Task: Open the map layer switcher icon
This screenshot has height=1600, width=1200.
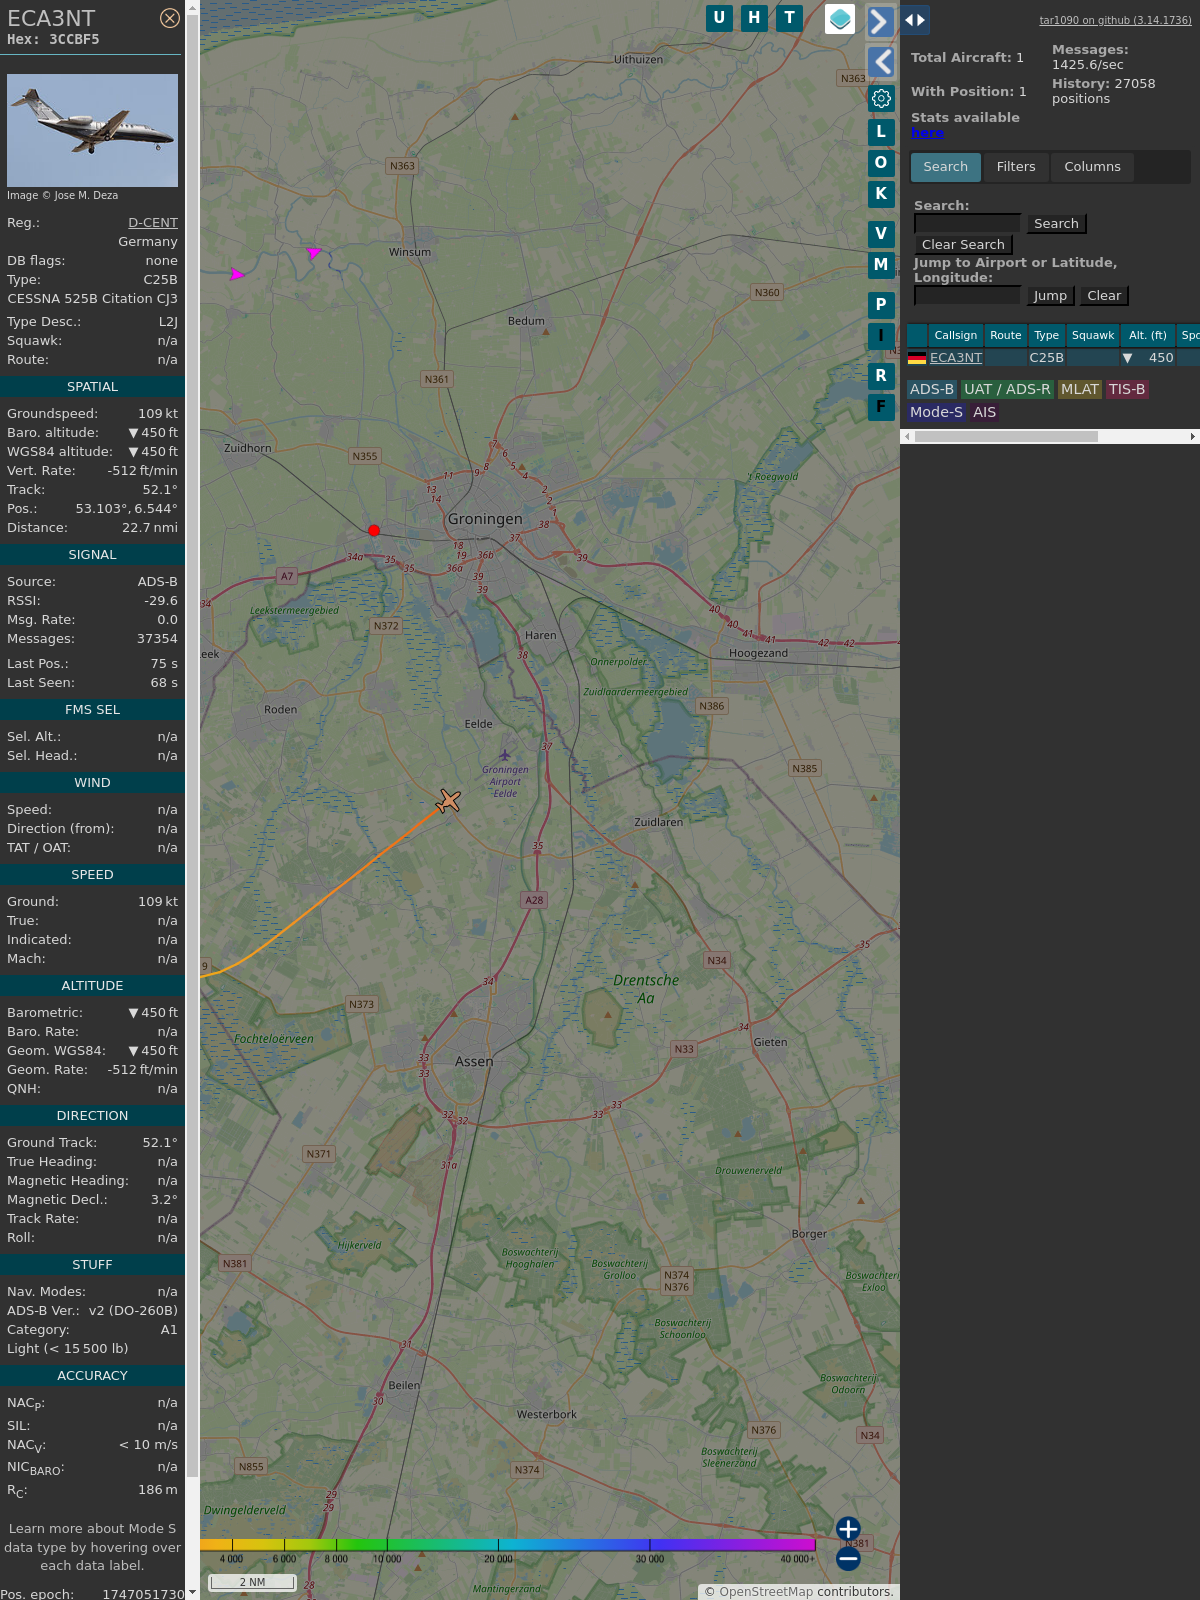Action: click(x=839, y=19)
